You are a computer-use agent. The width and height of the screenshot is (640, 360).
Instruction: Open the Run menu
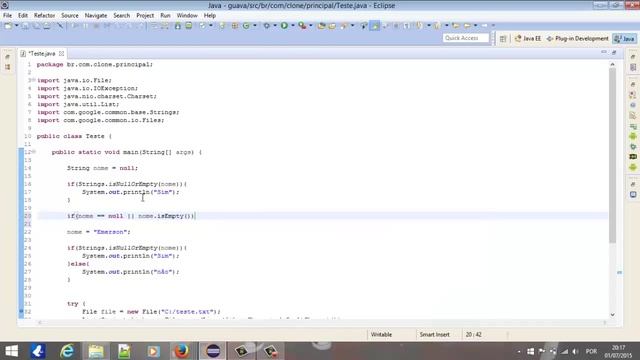pos(165,16)
